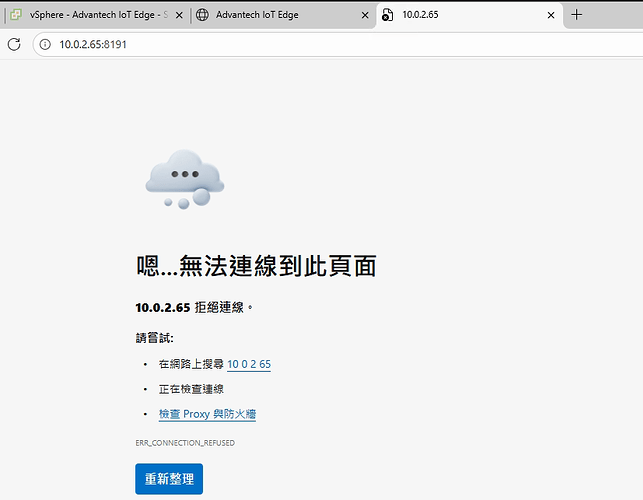View site information icon in address bar

pos(45,44)
